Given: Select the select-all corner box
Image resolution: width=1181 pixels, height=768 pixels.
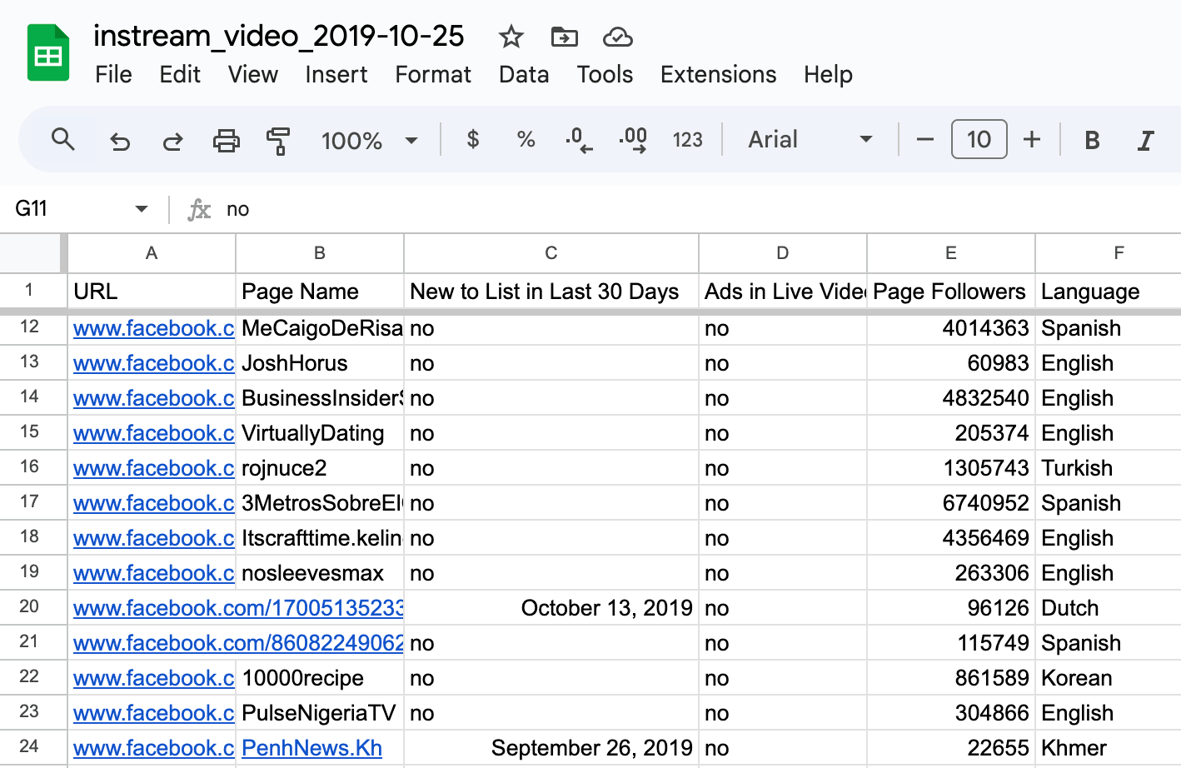Looking at the screenshot, I should tap(30, 253).
